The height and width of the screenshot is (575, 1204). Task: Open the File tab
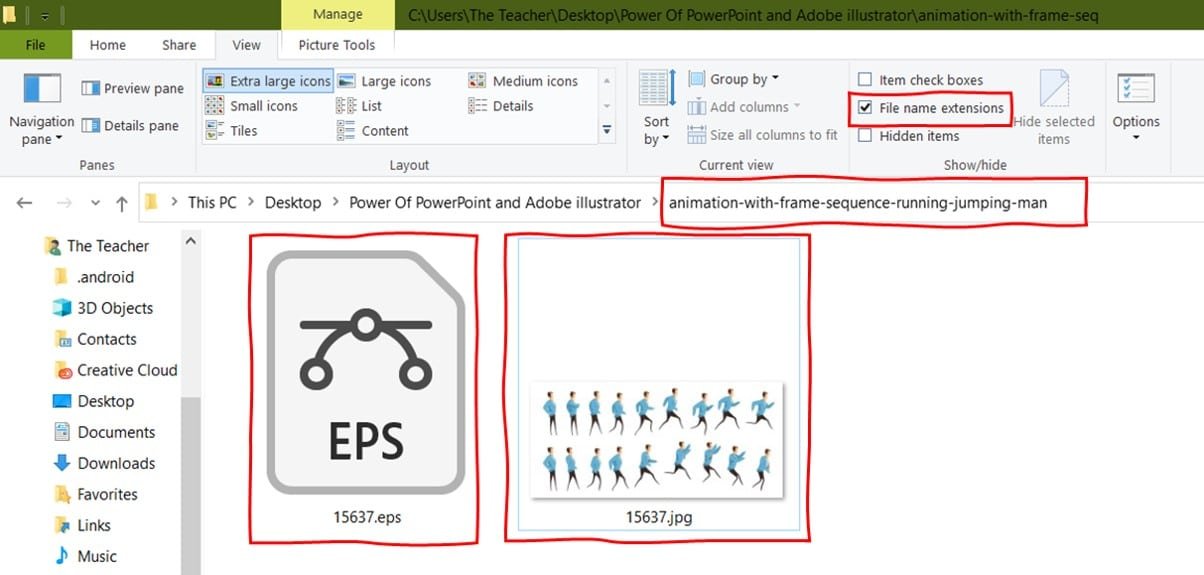(35, 45)
